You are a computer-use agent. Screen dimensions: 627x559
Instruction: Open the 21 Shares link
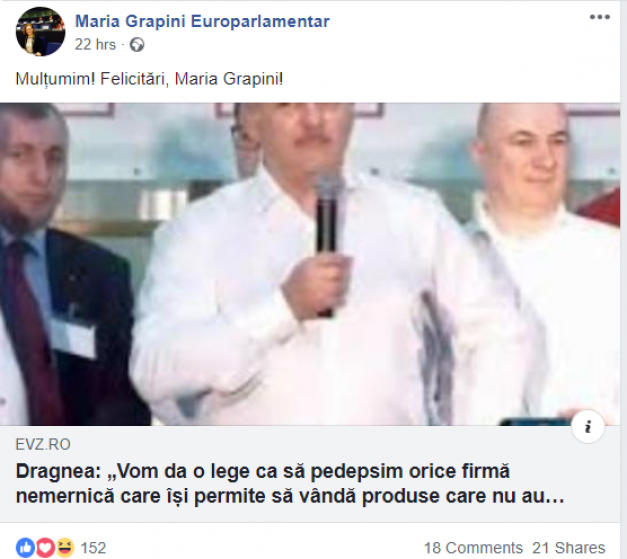click(568, 548)
